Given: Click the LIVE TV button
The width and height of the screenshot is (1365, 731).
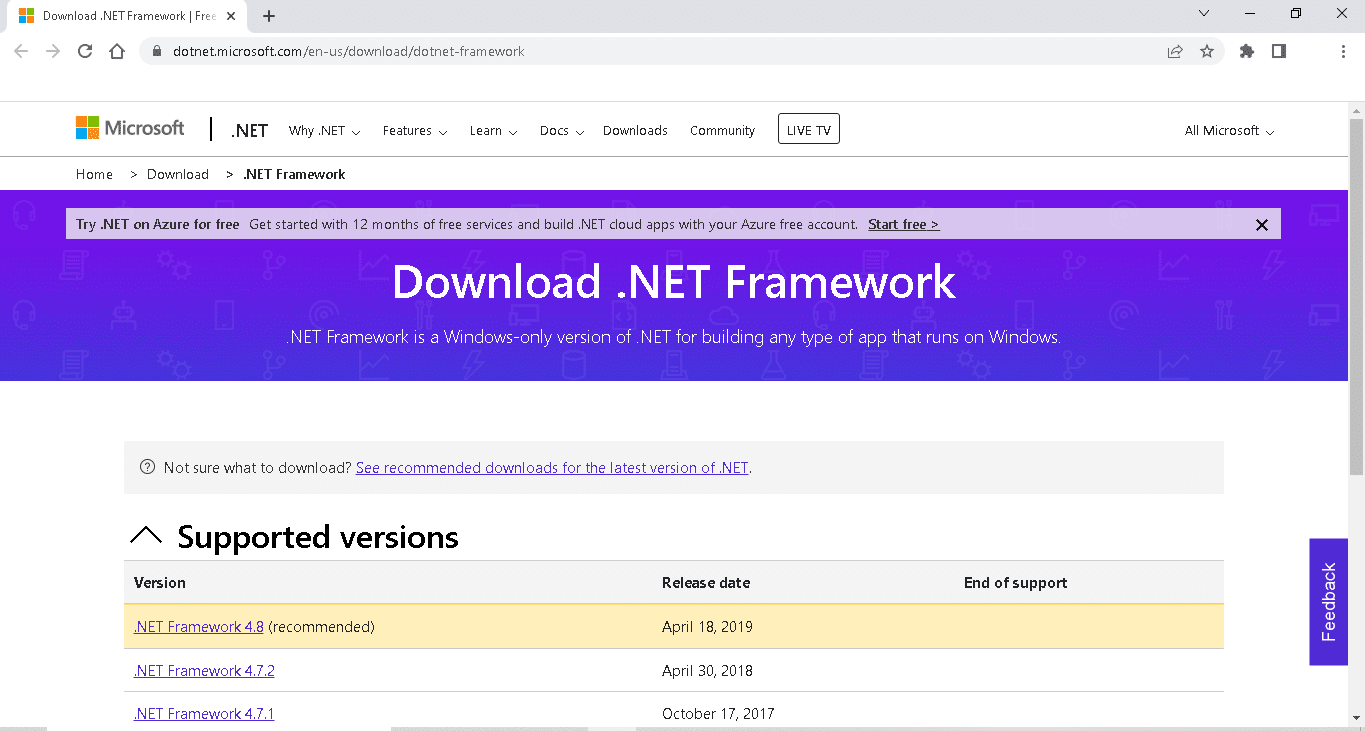Looking at the screenshot, I should (808, 130).
